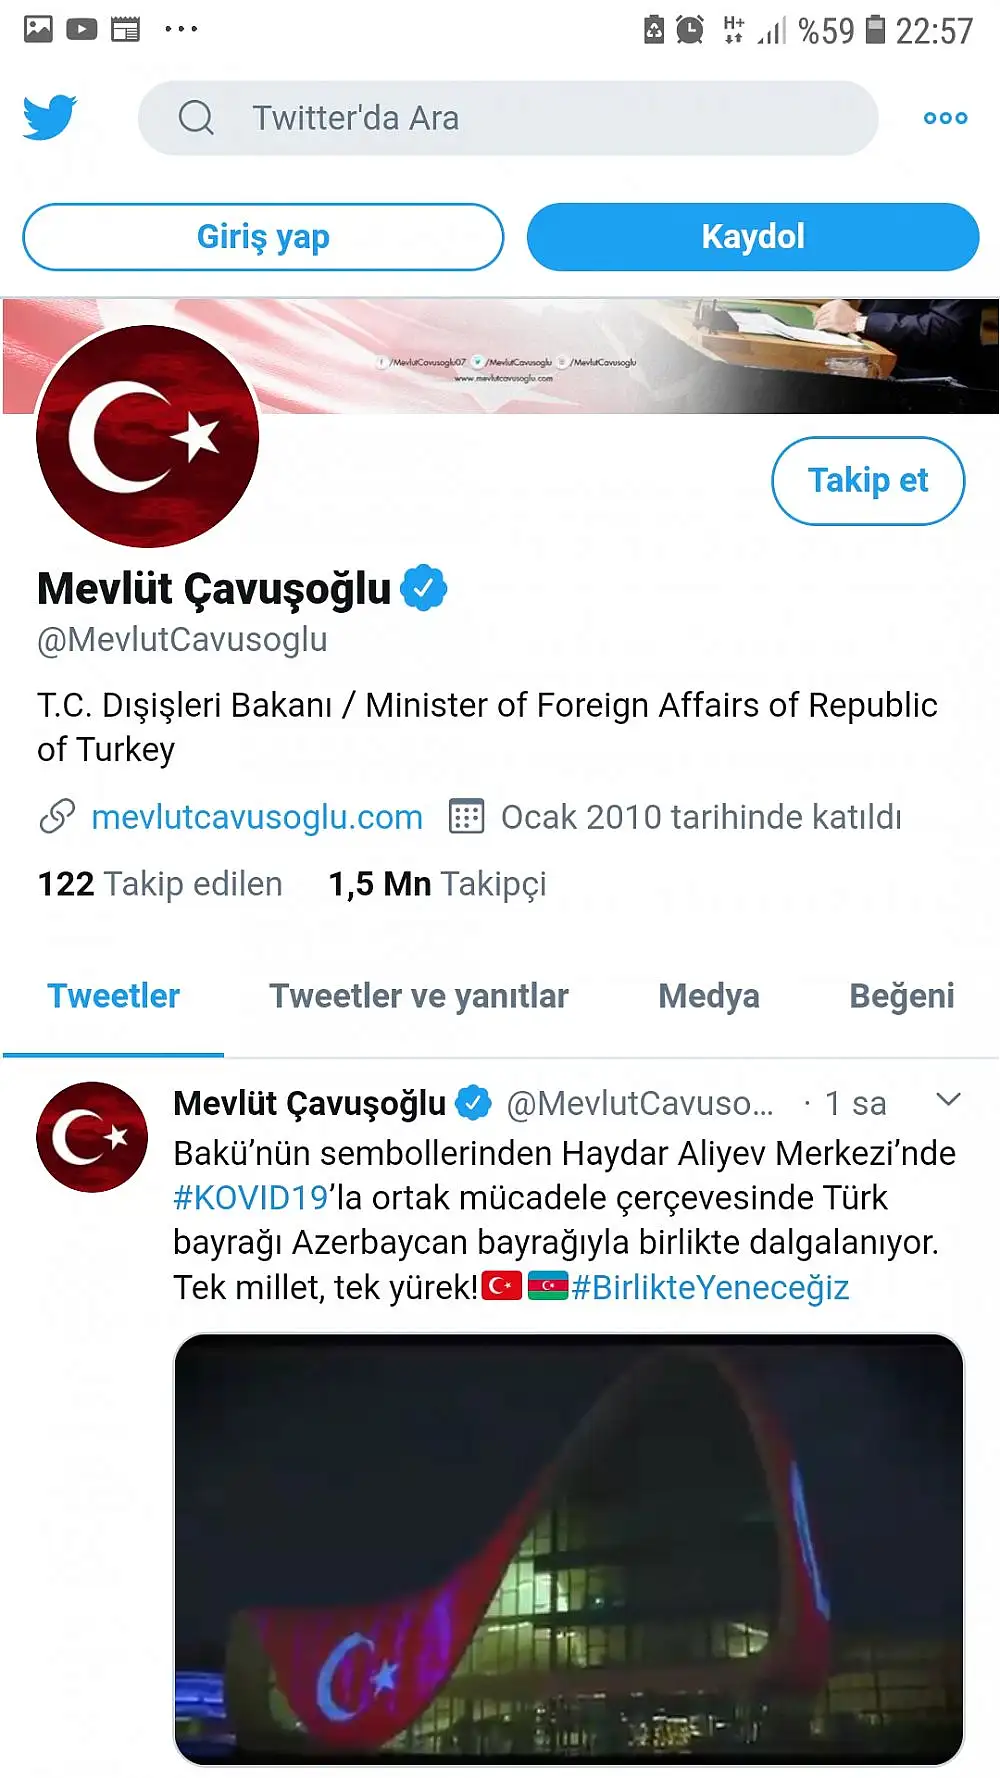Tap the search magnifier icon

196,118
